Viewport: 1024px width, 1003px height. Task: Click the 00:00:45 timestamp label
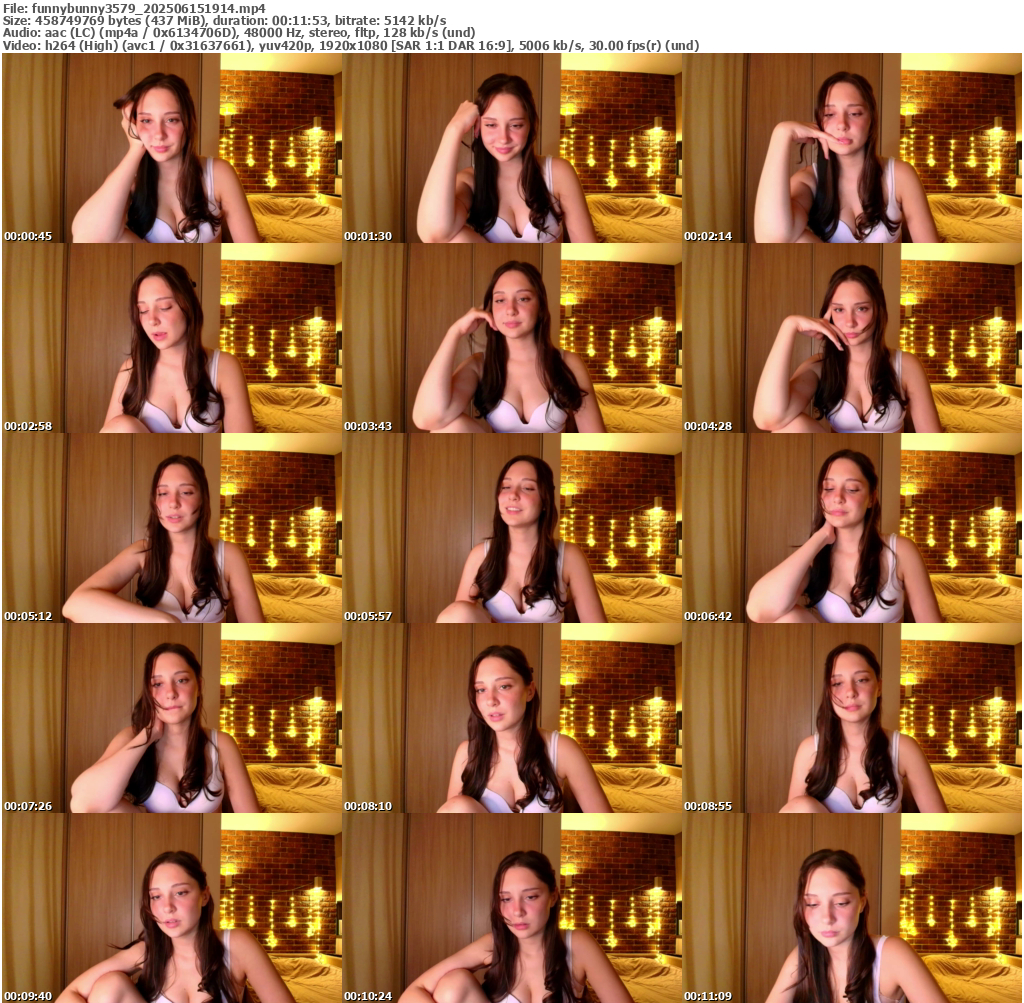[28, 236]
